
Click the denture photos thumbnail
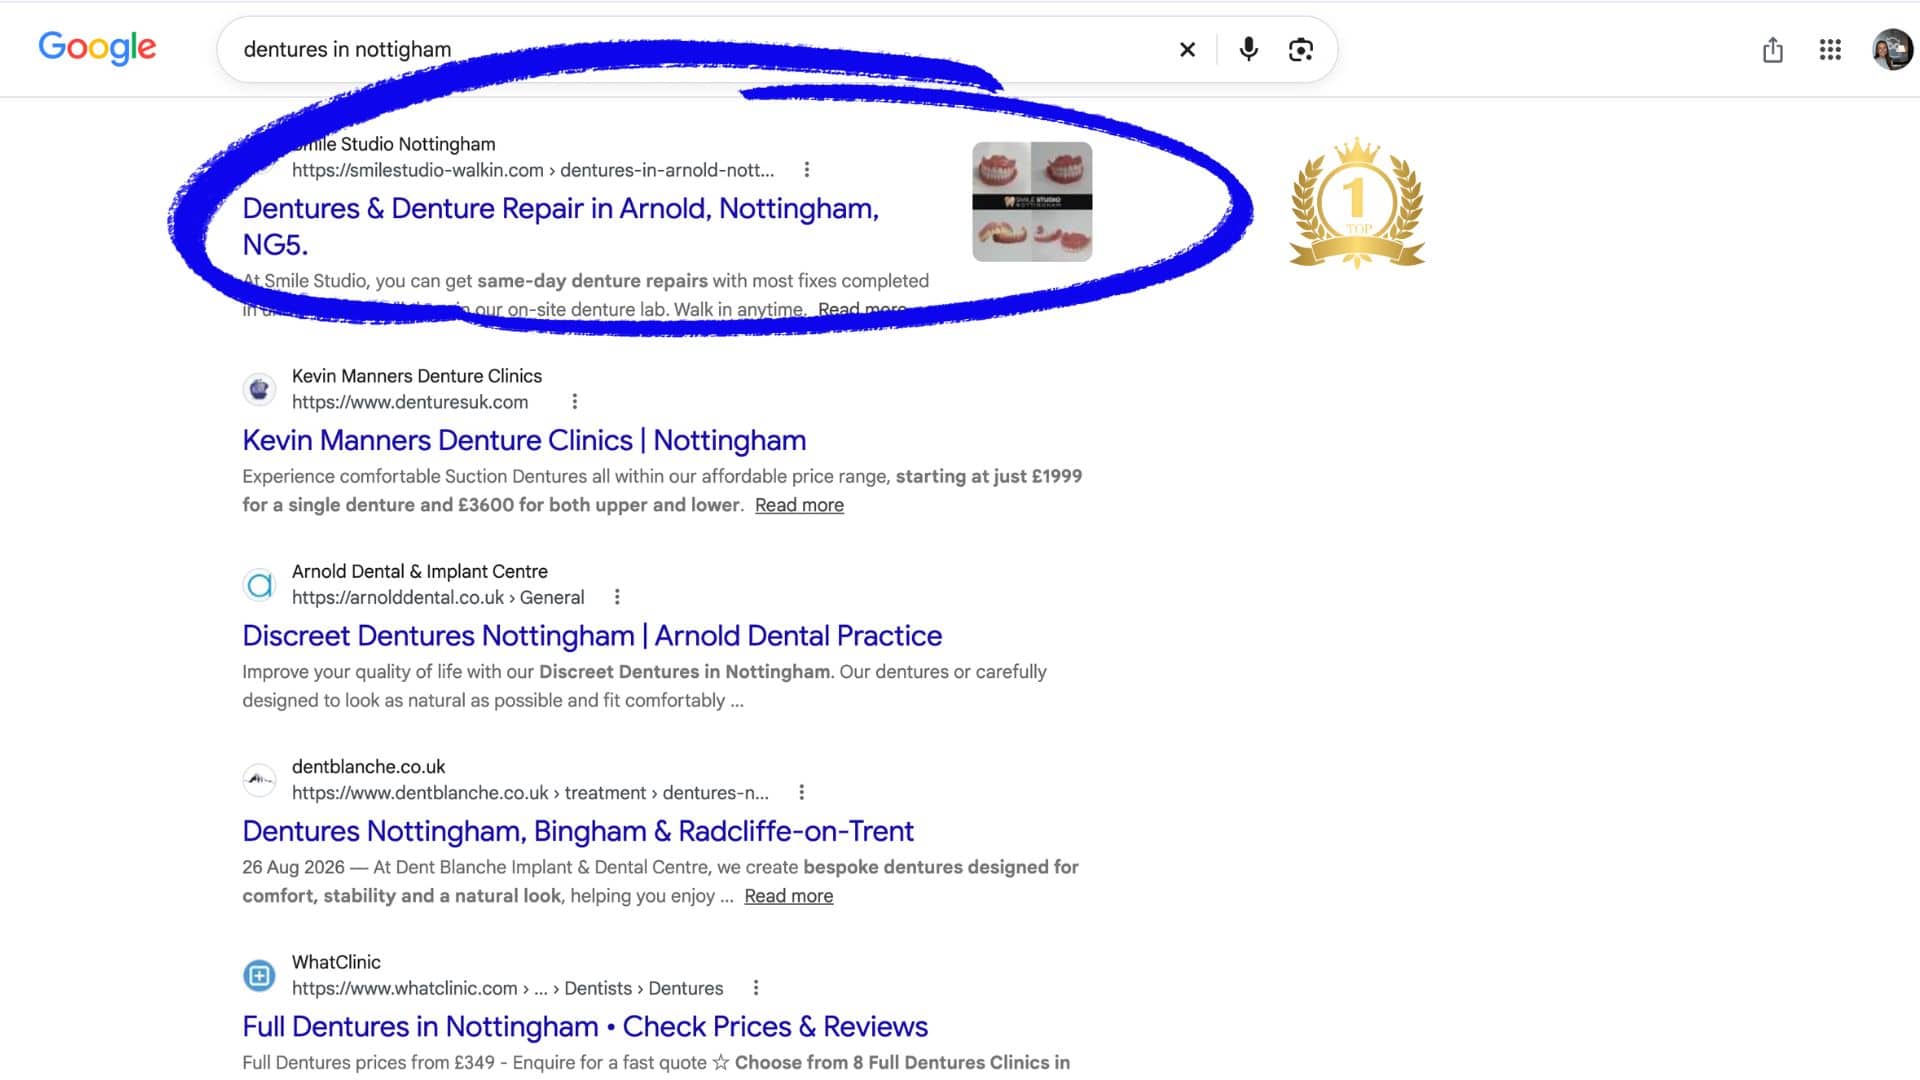click(x=1032, y=202)
